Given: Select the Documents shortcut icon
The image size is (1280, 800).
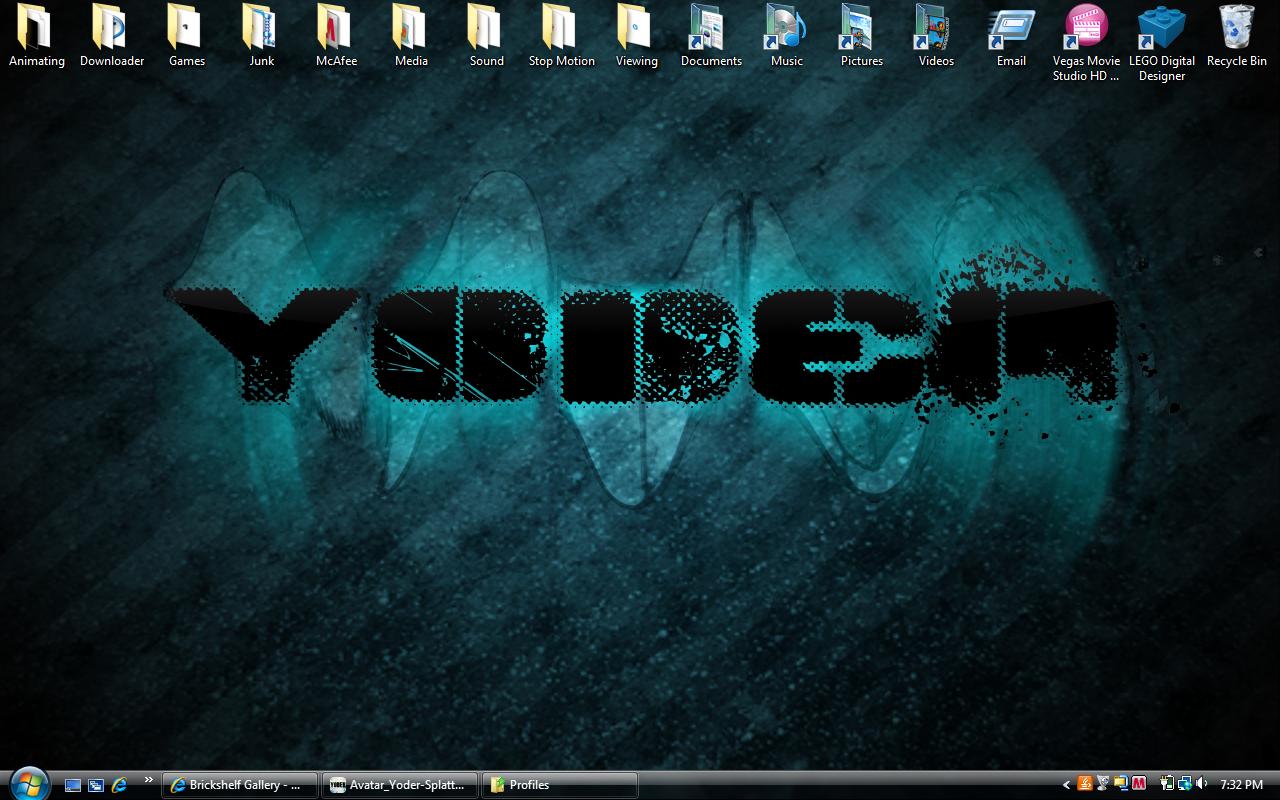Looking at the screenshot, I should pyautogui.click(x=712, y=37).
